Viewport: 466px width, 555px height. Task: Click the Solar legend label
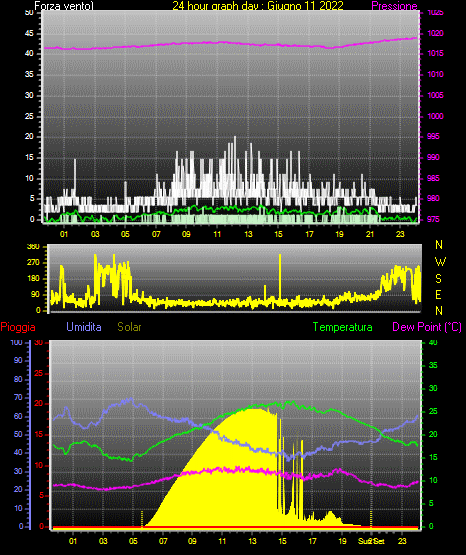(130, 327)
